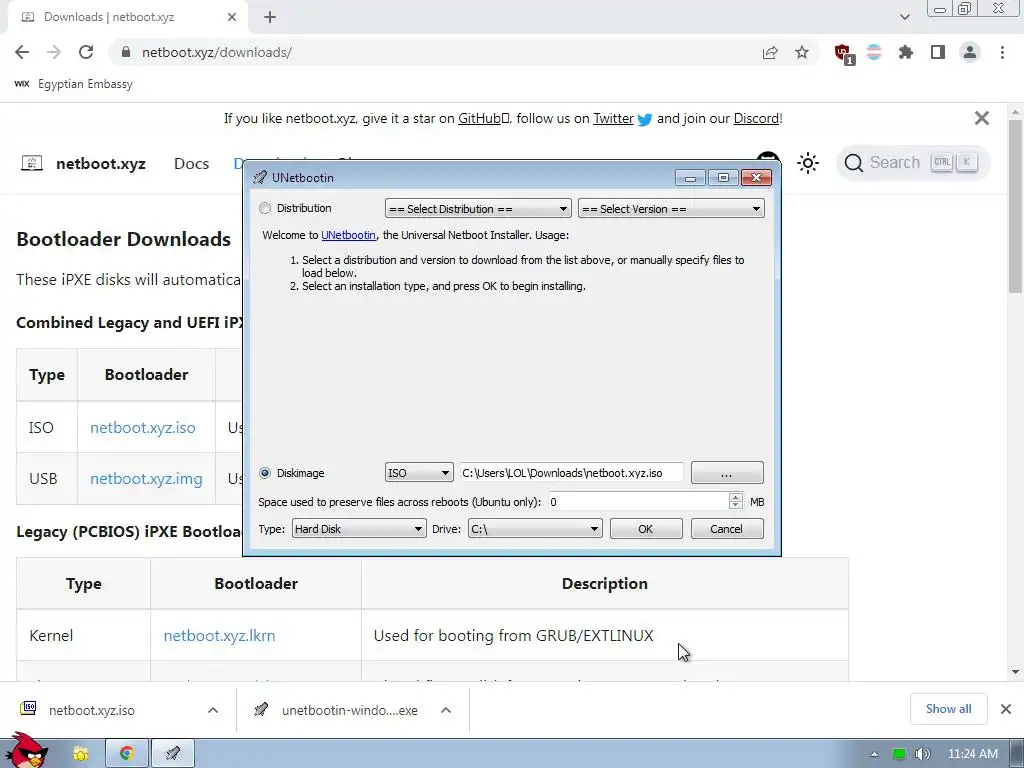Viewport: 1024px width, 768px height.
Task: Open unetbootin exe download options chevron
Action: click(x=446, y=710)
